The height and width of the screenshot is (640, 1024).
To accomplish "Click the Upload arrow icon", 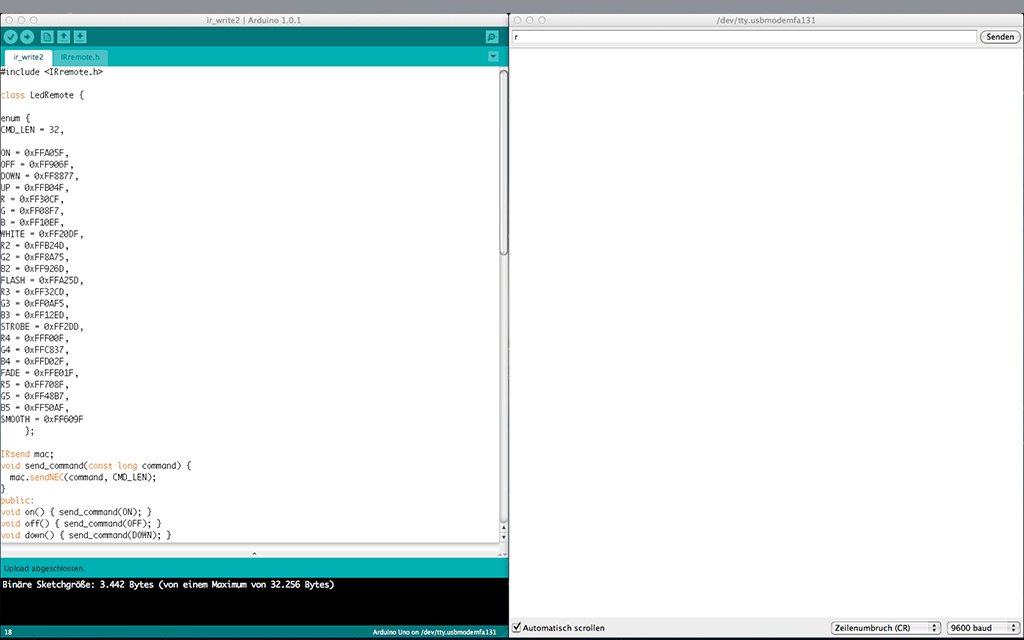I will [x=27, y=37].
